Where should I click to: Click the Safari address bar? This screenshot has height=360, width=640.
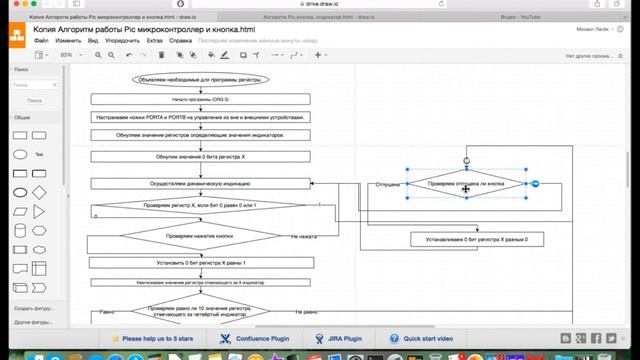319,4
